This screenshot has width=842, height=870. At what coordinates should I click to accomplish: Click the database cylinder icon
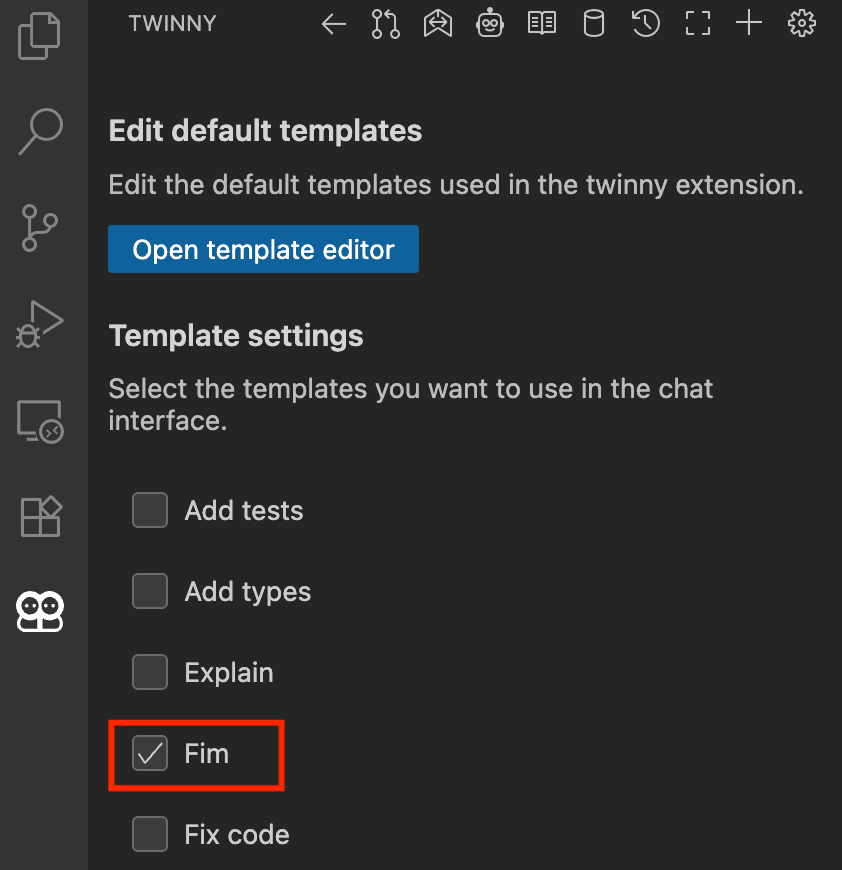click(x=594, y=24)
